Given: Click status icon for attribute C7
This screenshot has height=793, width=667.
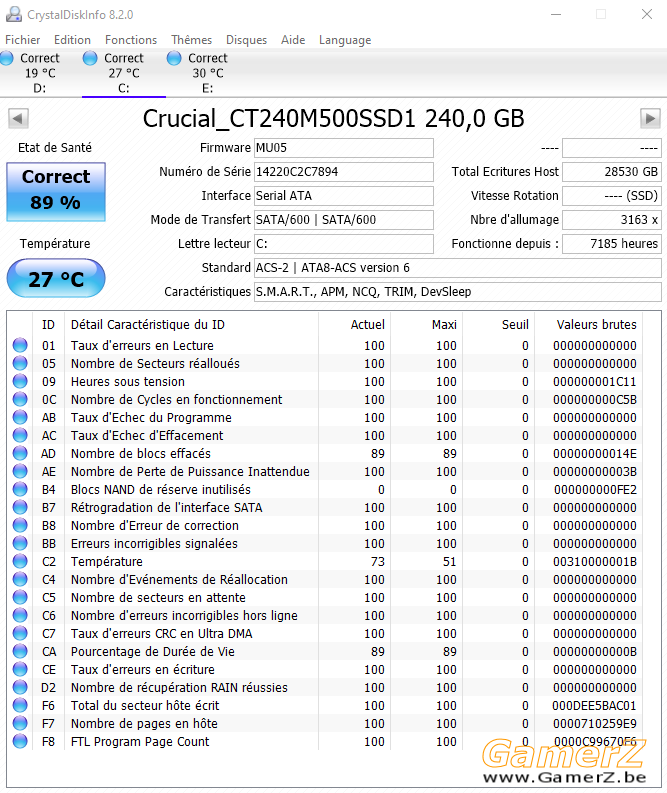Looking at the screenshot, I should 20,633.
